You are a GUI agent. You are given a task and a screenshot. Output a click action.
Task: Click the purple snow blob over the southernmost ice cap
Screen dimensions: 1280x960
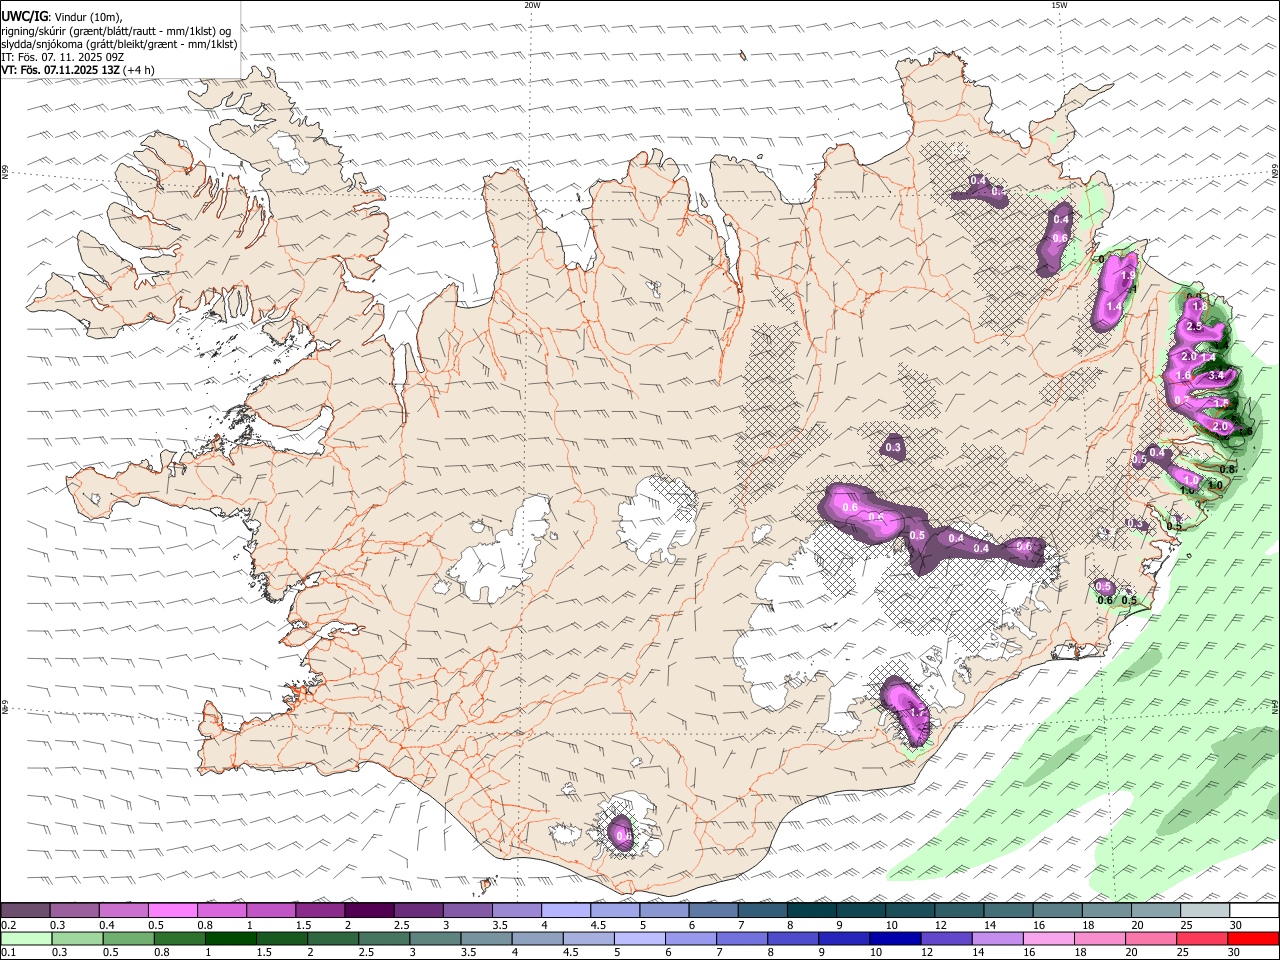[622, 831]
